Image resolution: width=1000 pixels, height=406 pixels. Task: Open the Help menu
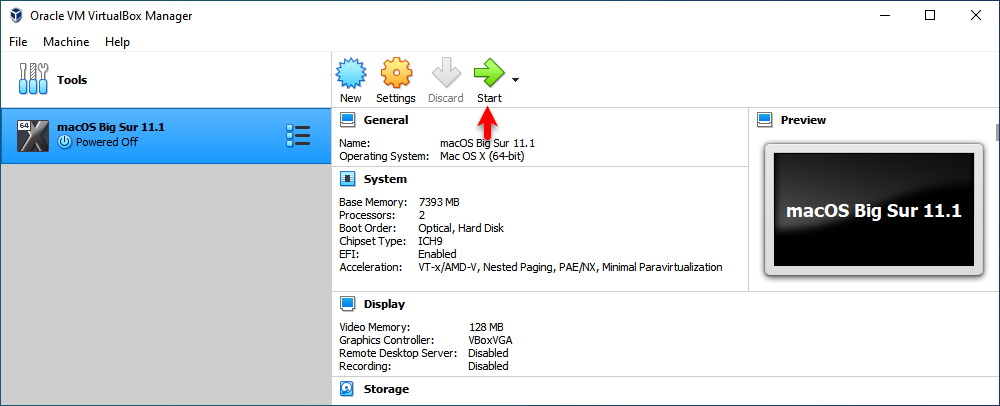pos(117,42)
